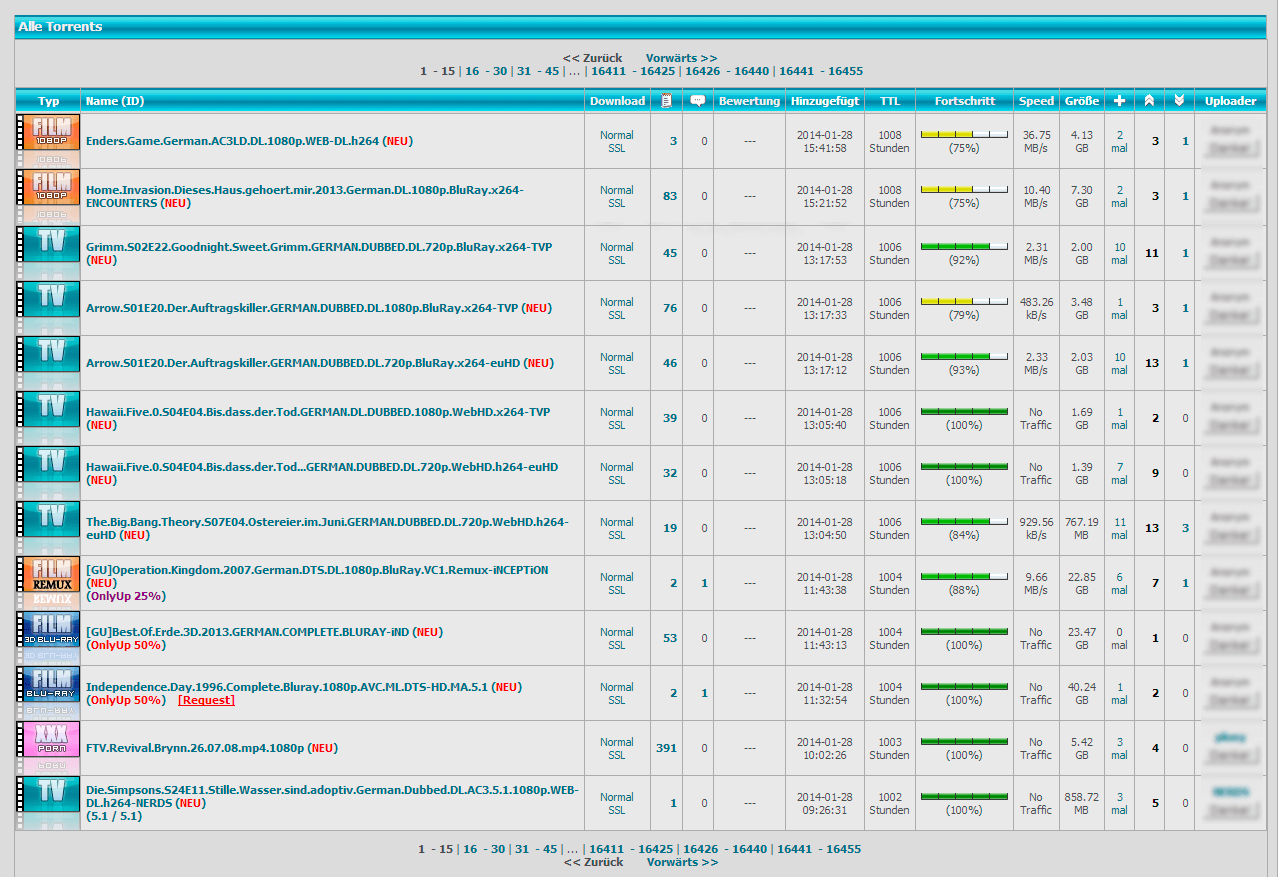Open page 31 - 45 at bottom
The width and height of the screenshot is (1278, 877).
[x=536, y=849]
